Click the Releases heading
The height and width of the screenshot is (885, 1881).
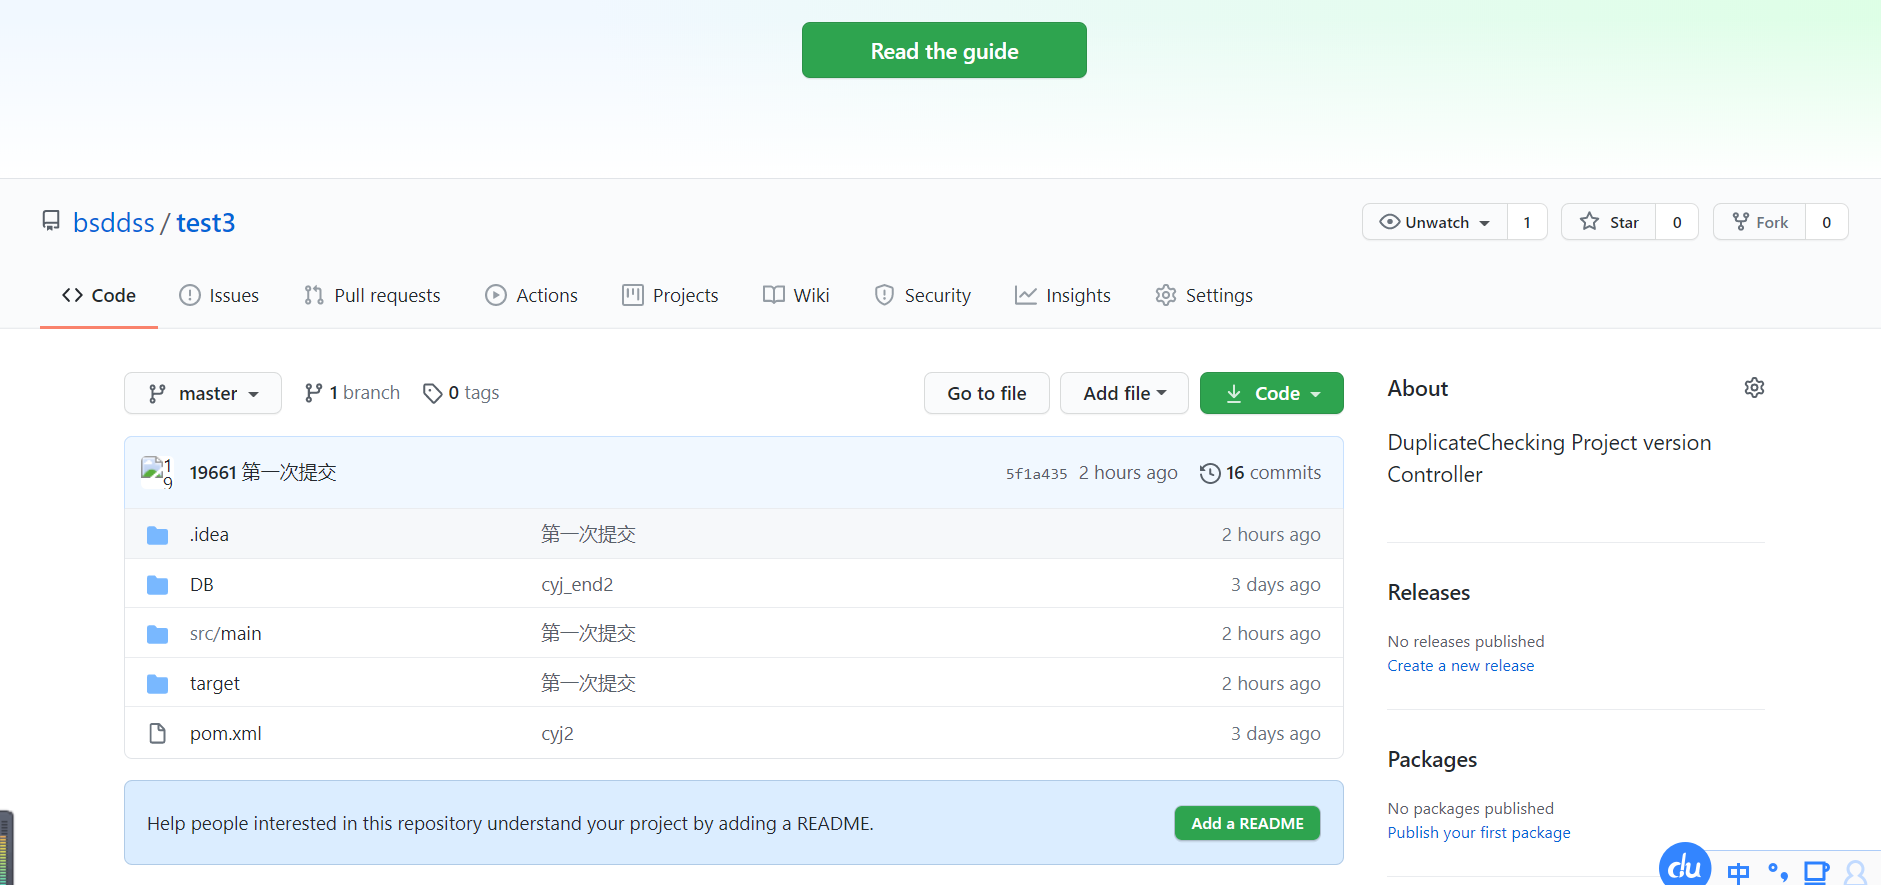(x=1429, y=593)
